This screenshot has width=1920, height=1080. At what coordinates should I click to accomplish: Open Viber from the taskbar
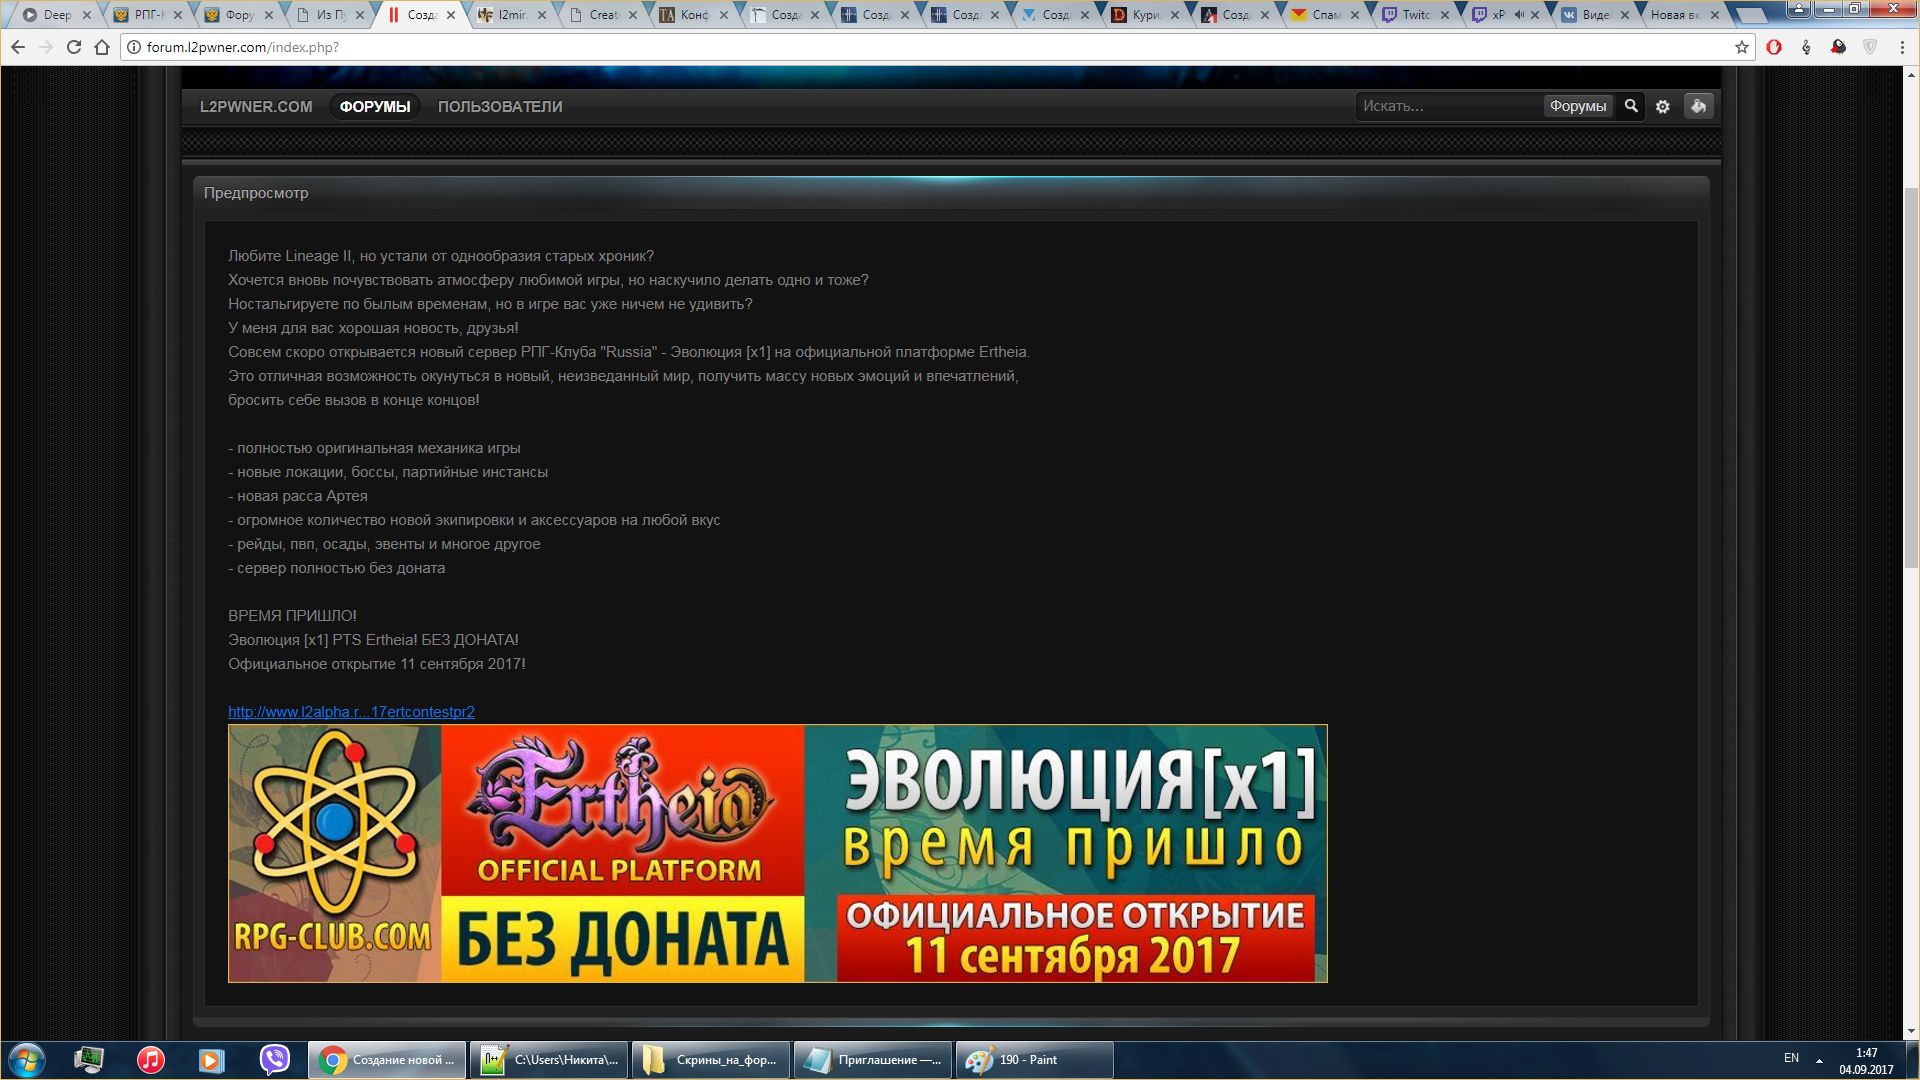pyautogui.click(x=274, y=1060)
